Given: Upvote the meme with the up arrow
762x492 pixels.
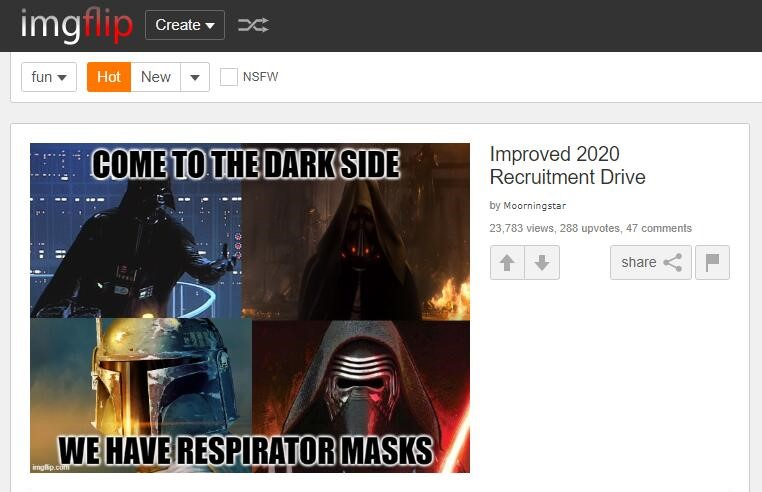Looking at the screenshot, I should pyautogui.click(x=507, y=263).
